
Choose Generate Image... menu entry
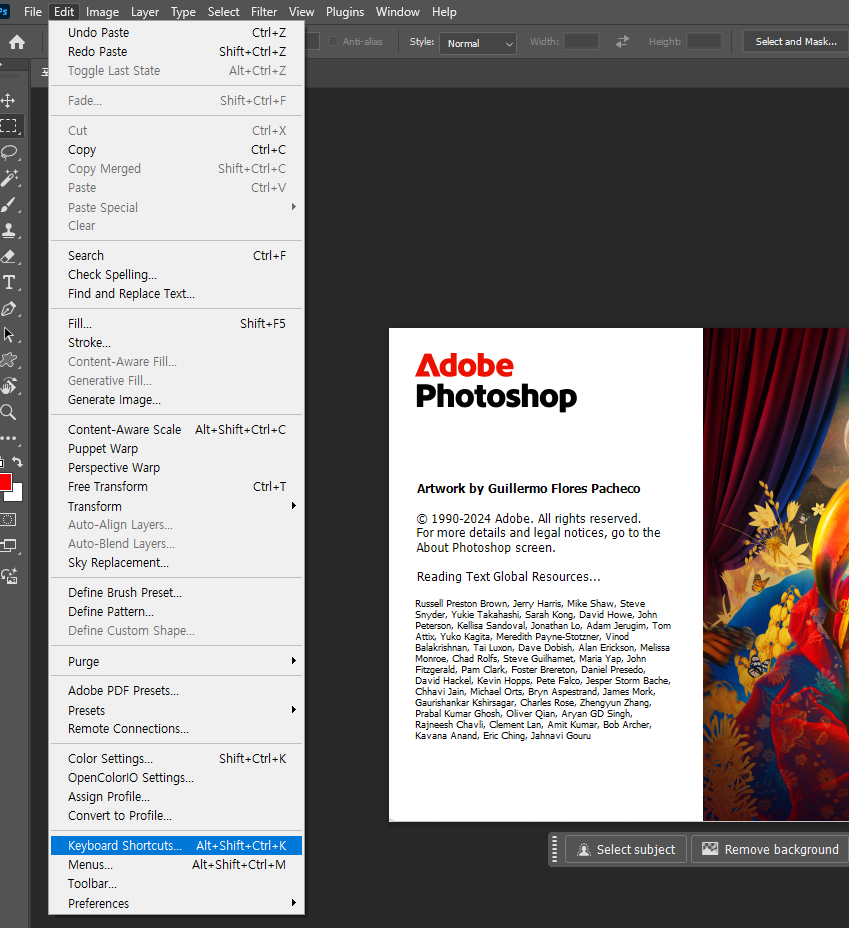tap(176, 399)
